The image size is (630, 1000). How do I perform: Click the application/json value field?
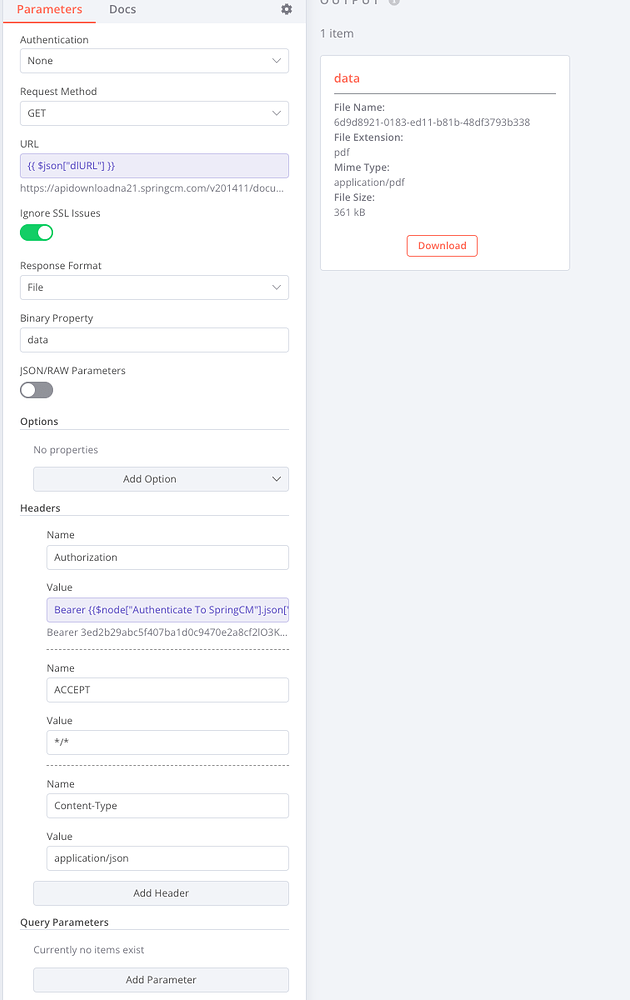(x=167, y=857)
